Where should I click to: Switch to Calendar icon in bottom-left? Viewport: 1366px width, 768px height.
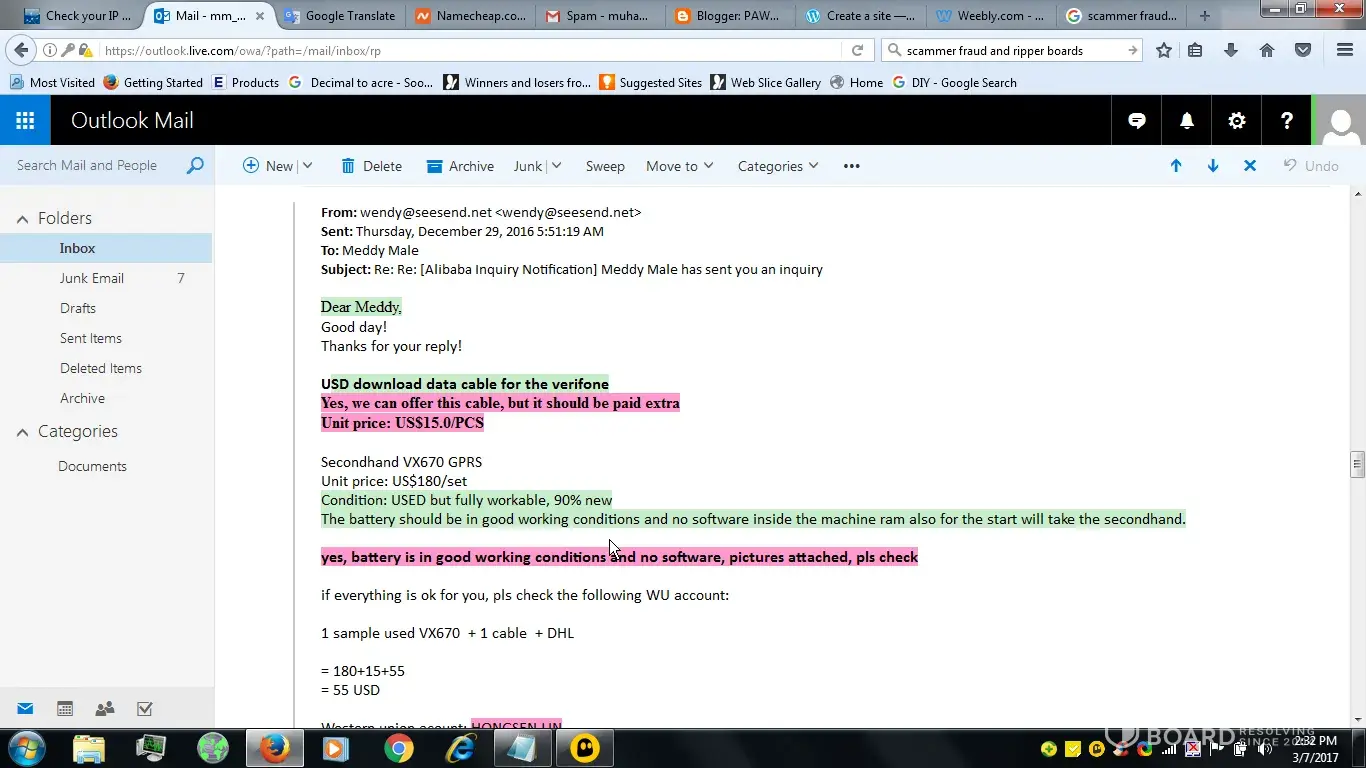click(x=65, y=709)
